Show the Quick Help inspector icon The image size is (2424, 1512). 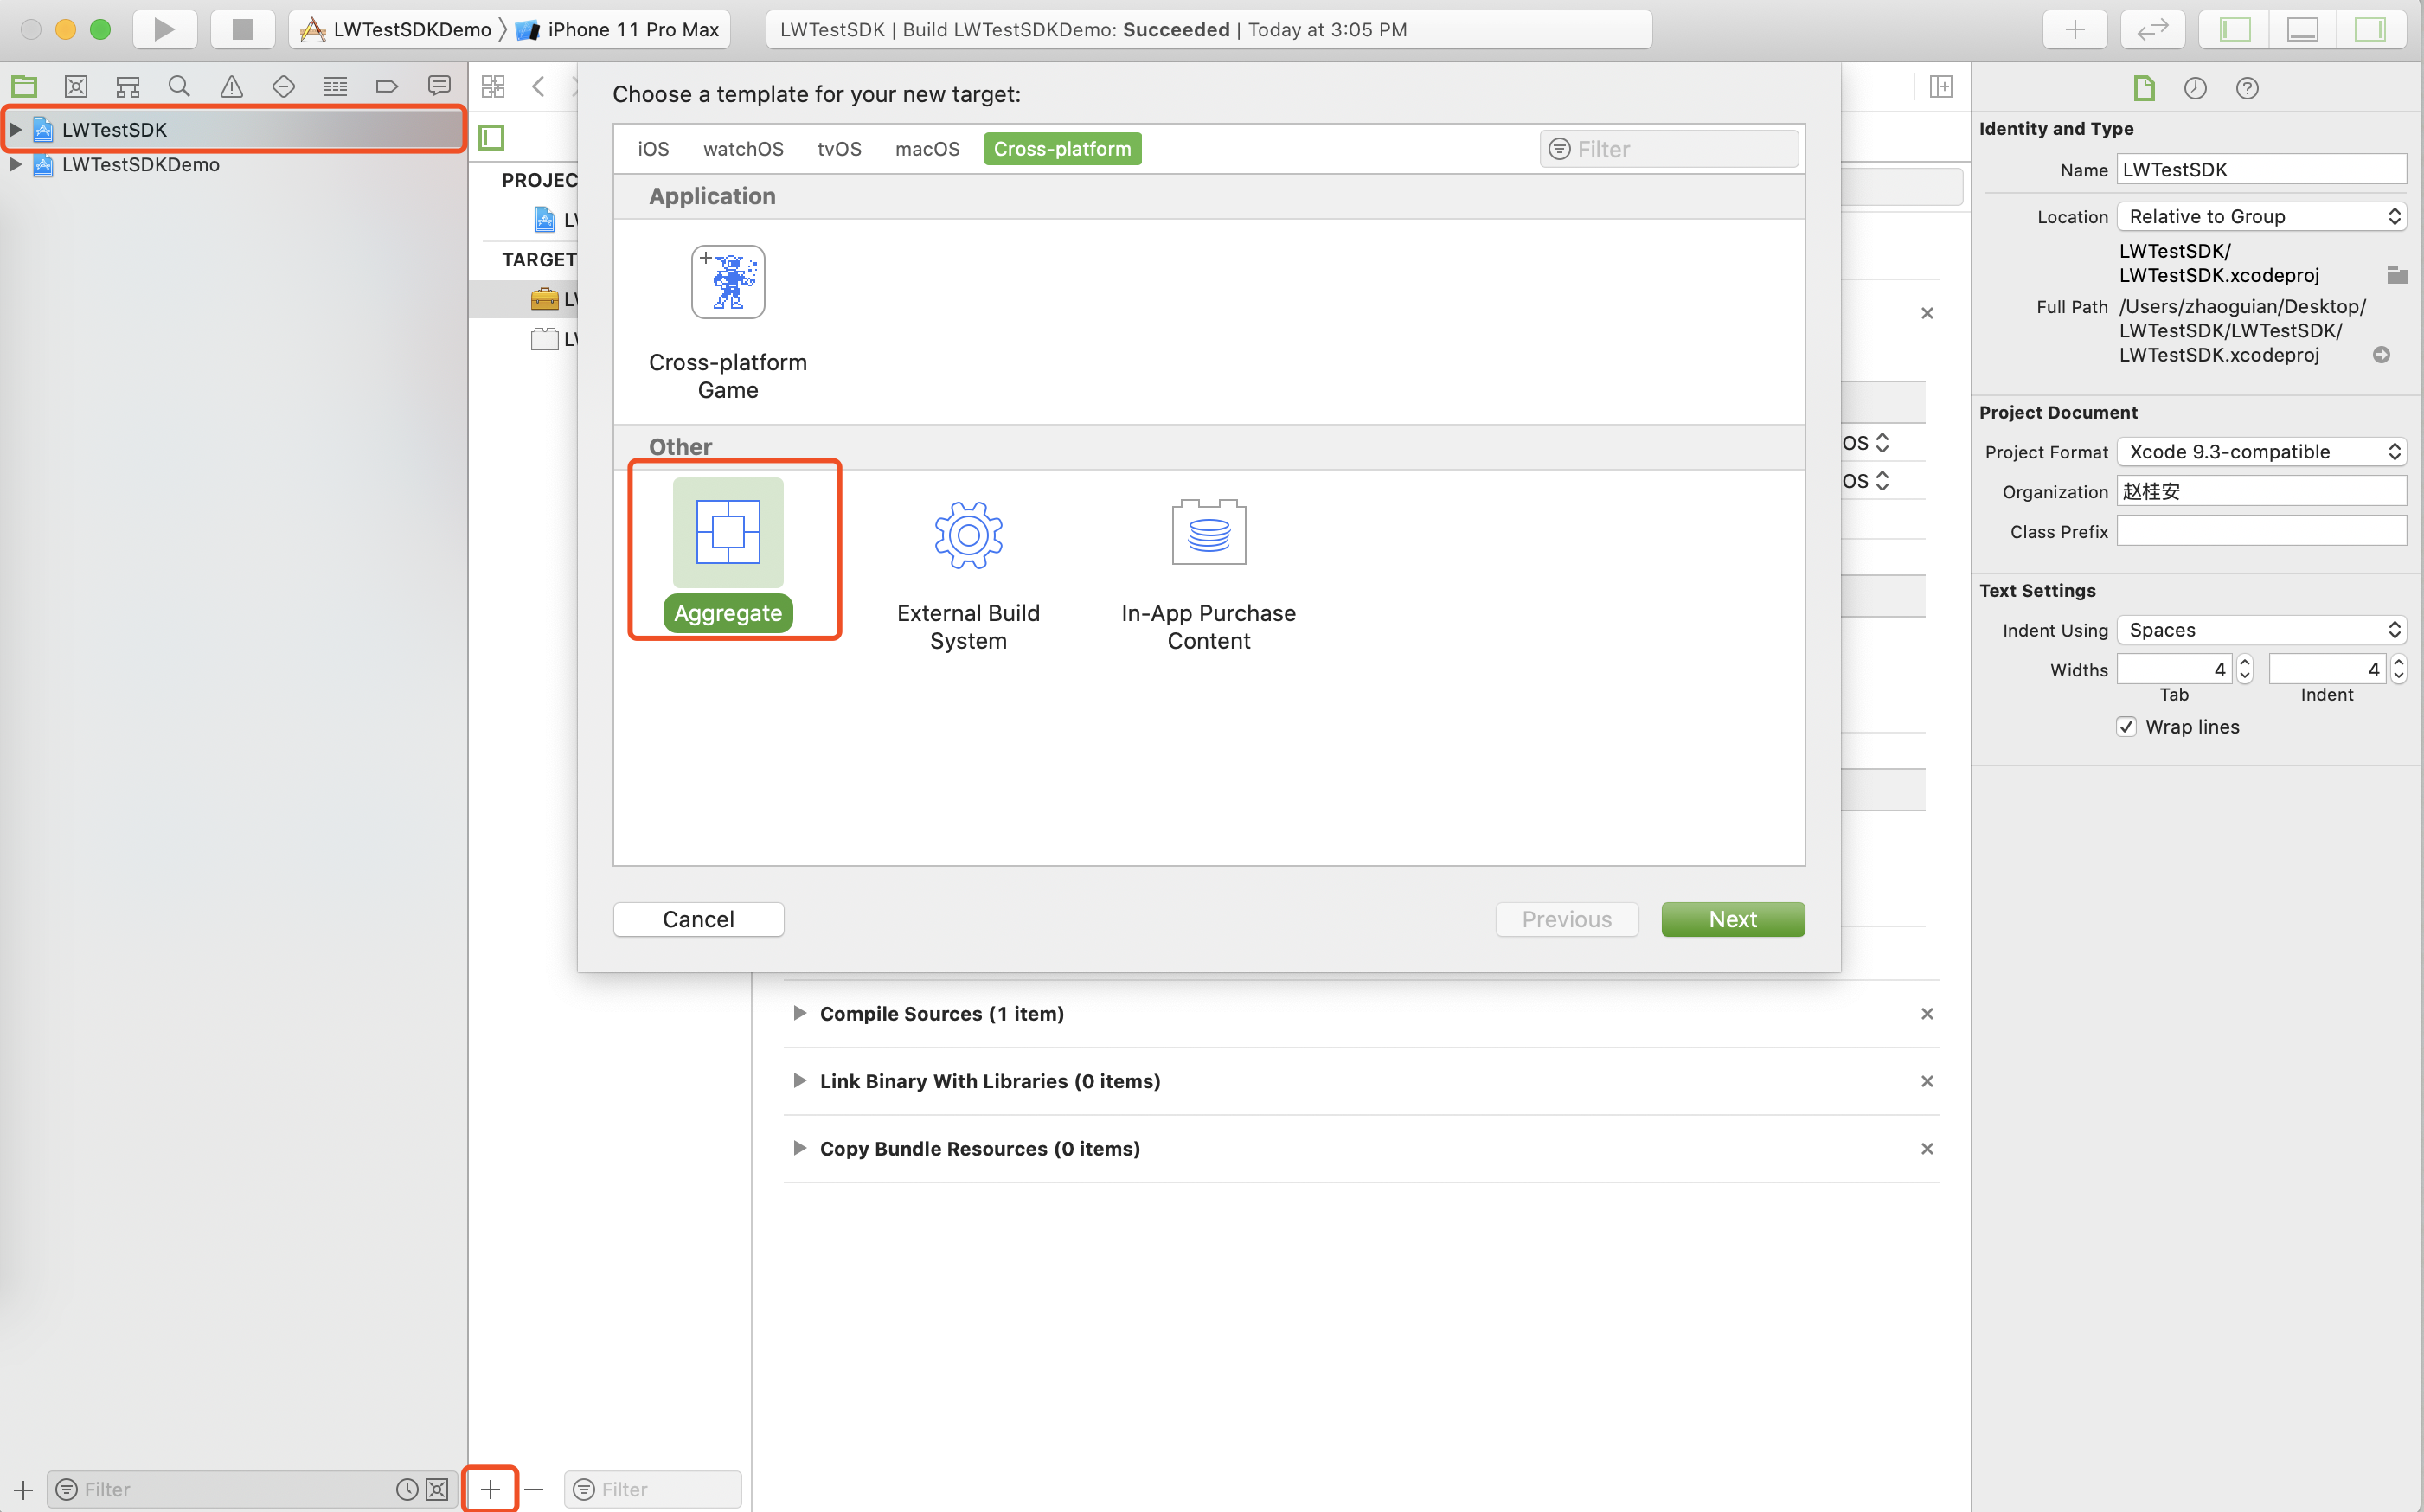pos(2246,88)
